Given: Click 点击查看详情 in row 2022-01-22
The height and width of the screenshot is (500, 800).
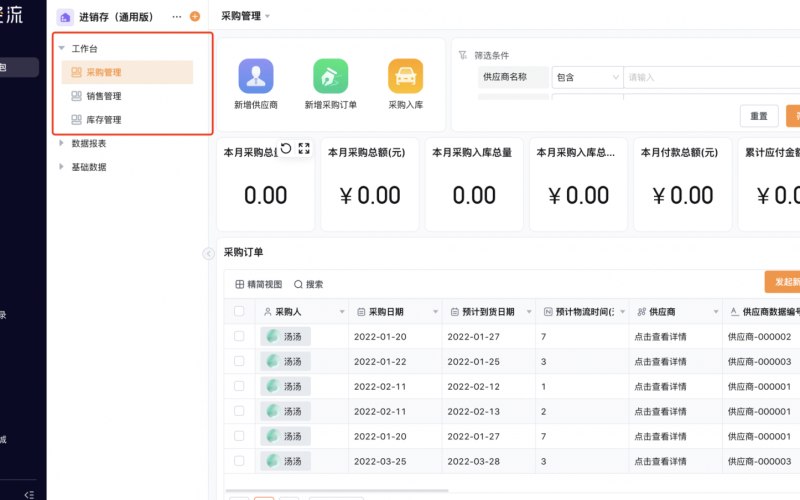Looking at the screenshot, I should 660,362.
